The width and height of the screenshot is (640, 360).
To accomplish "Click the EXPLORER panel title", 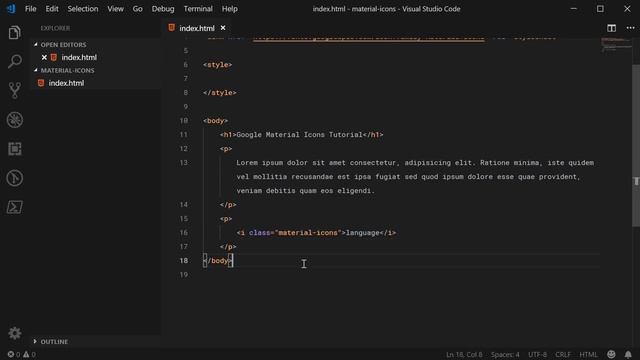I will (55, 28).
